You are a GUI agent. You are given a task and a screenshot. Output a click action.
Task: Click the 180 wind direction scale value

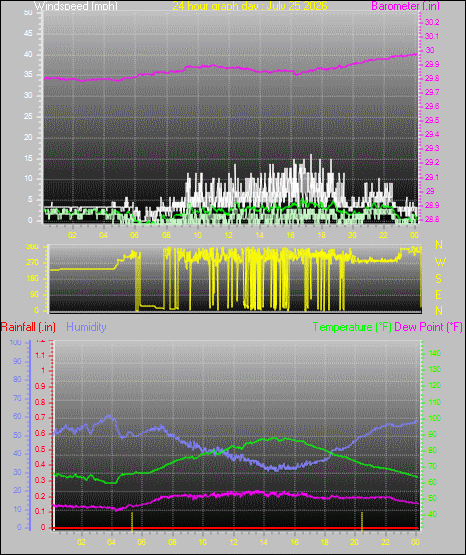33,279
